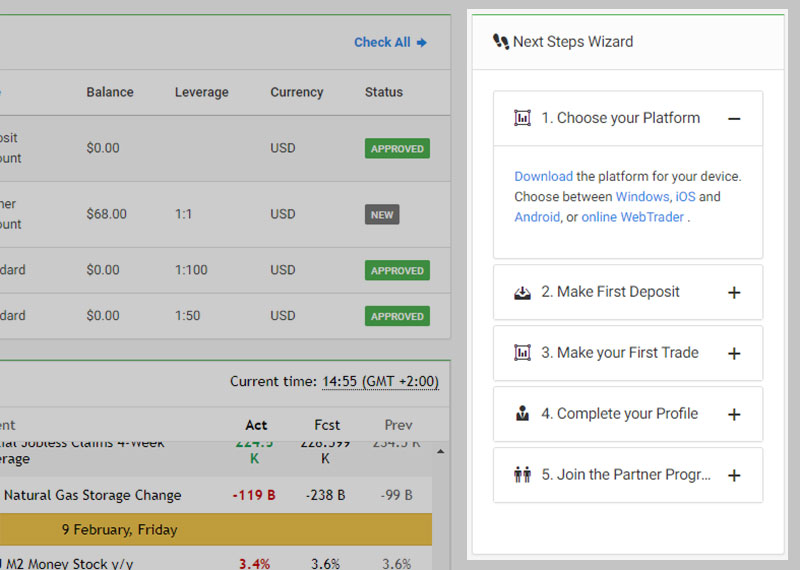The image size is (800, 570).
Task: Click the chart icon next to Choose your Platform
Action: coord(522,118)
